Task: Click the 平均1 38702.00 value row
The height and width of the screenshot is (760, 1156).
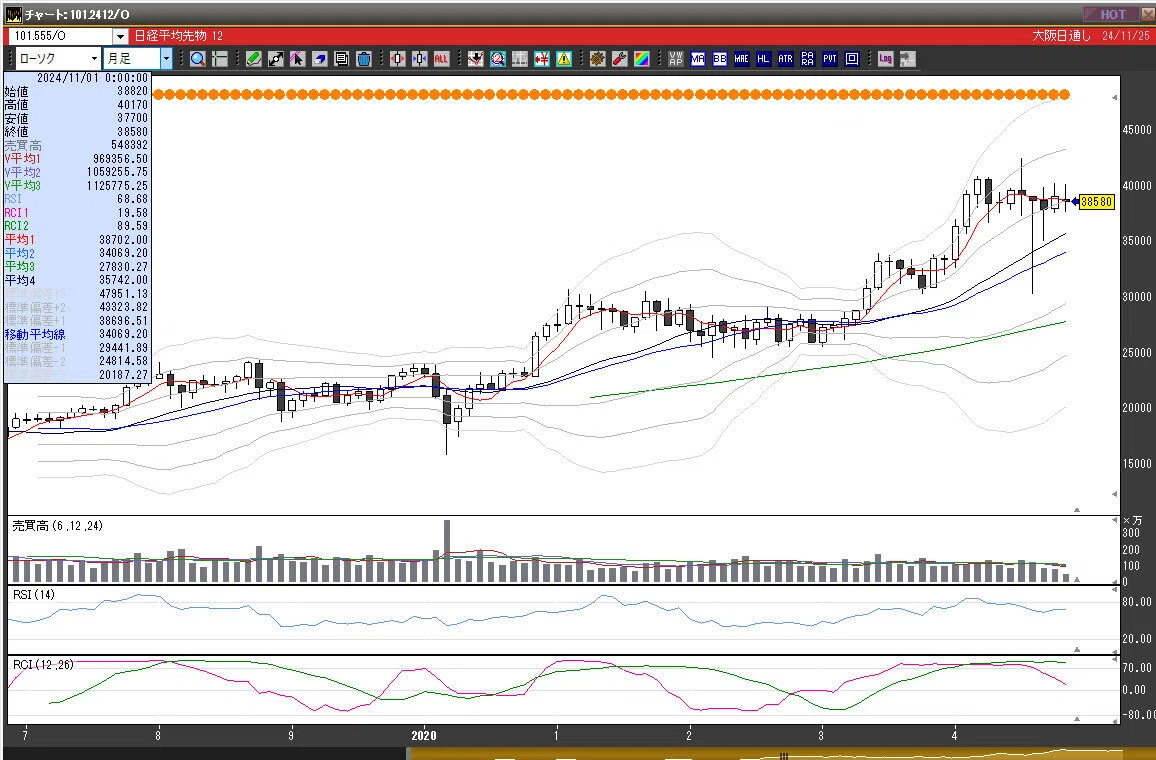Action: pyautogui.click(x=77, y=240)
